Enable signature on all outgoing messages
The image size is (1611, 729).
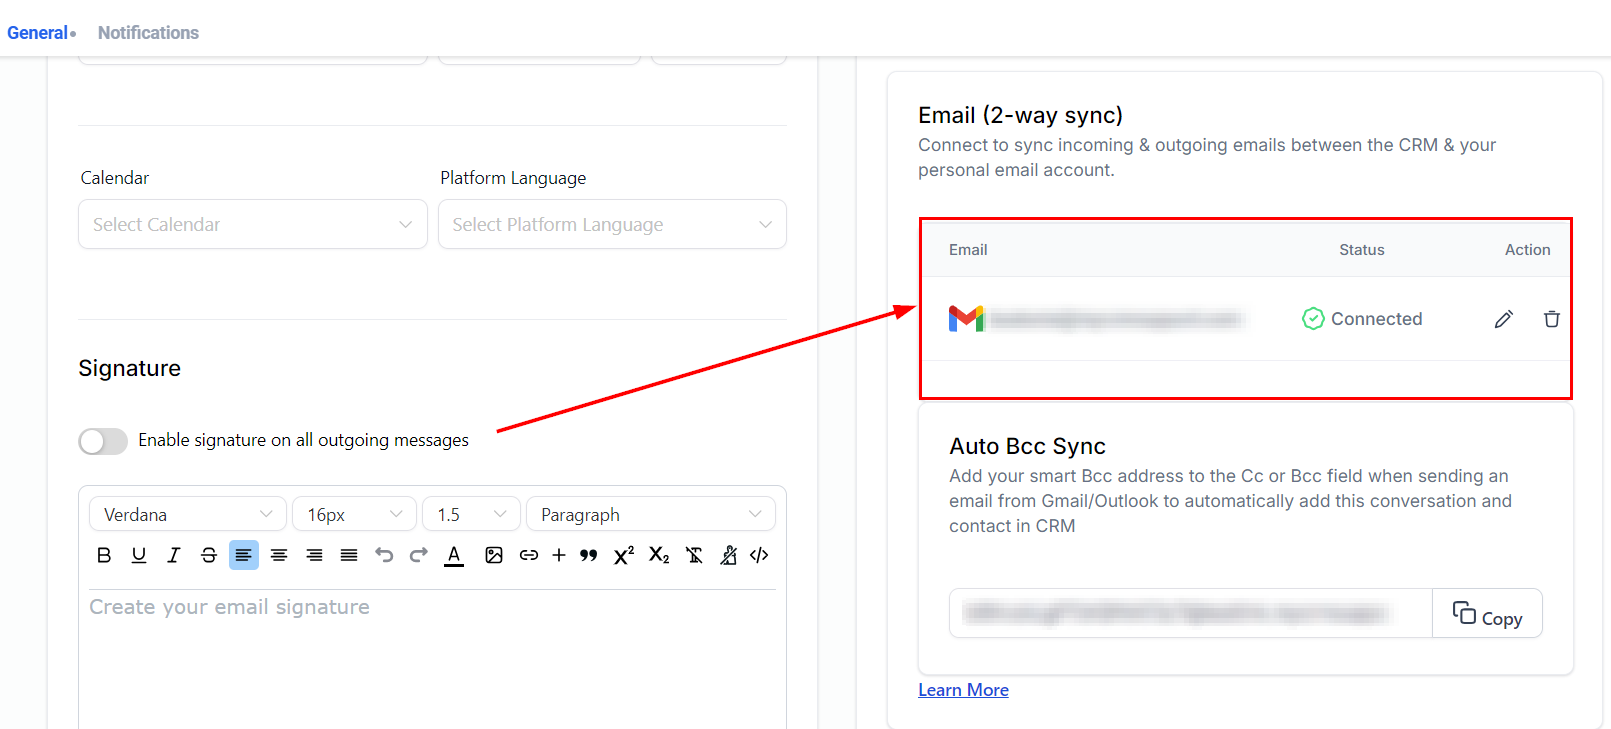[x=103, y=441]
